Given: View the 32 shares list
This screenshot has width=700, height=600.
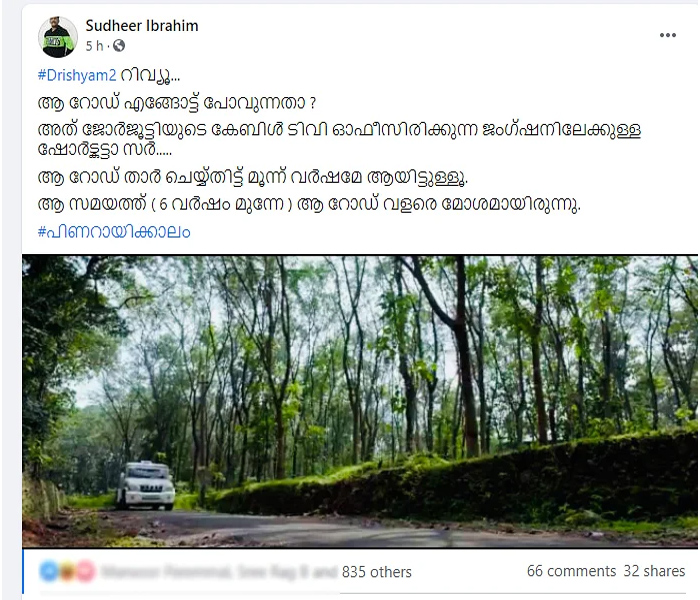Looking at the screenshot, I should click(x=654, y=571).
